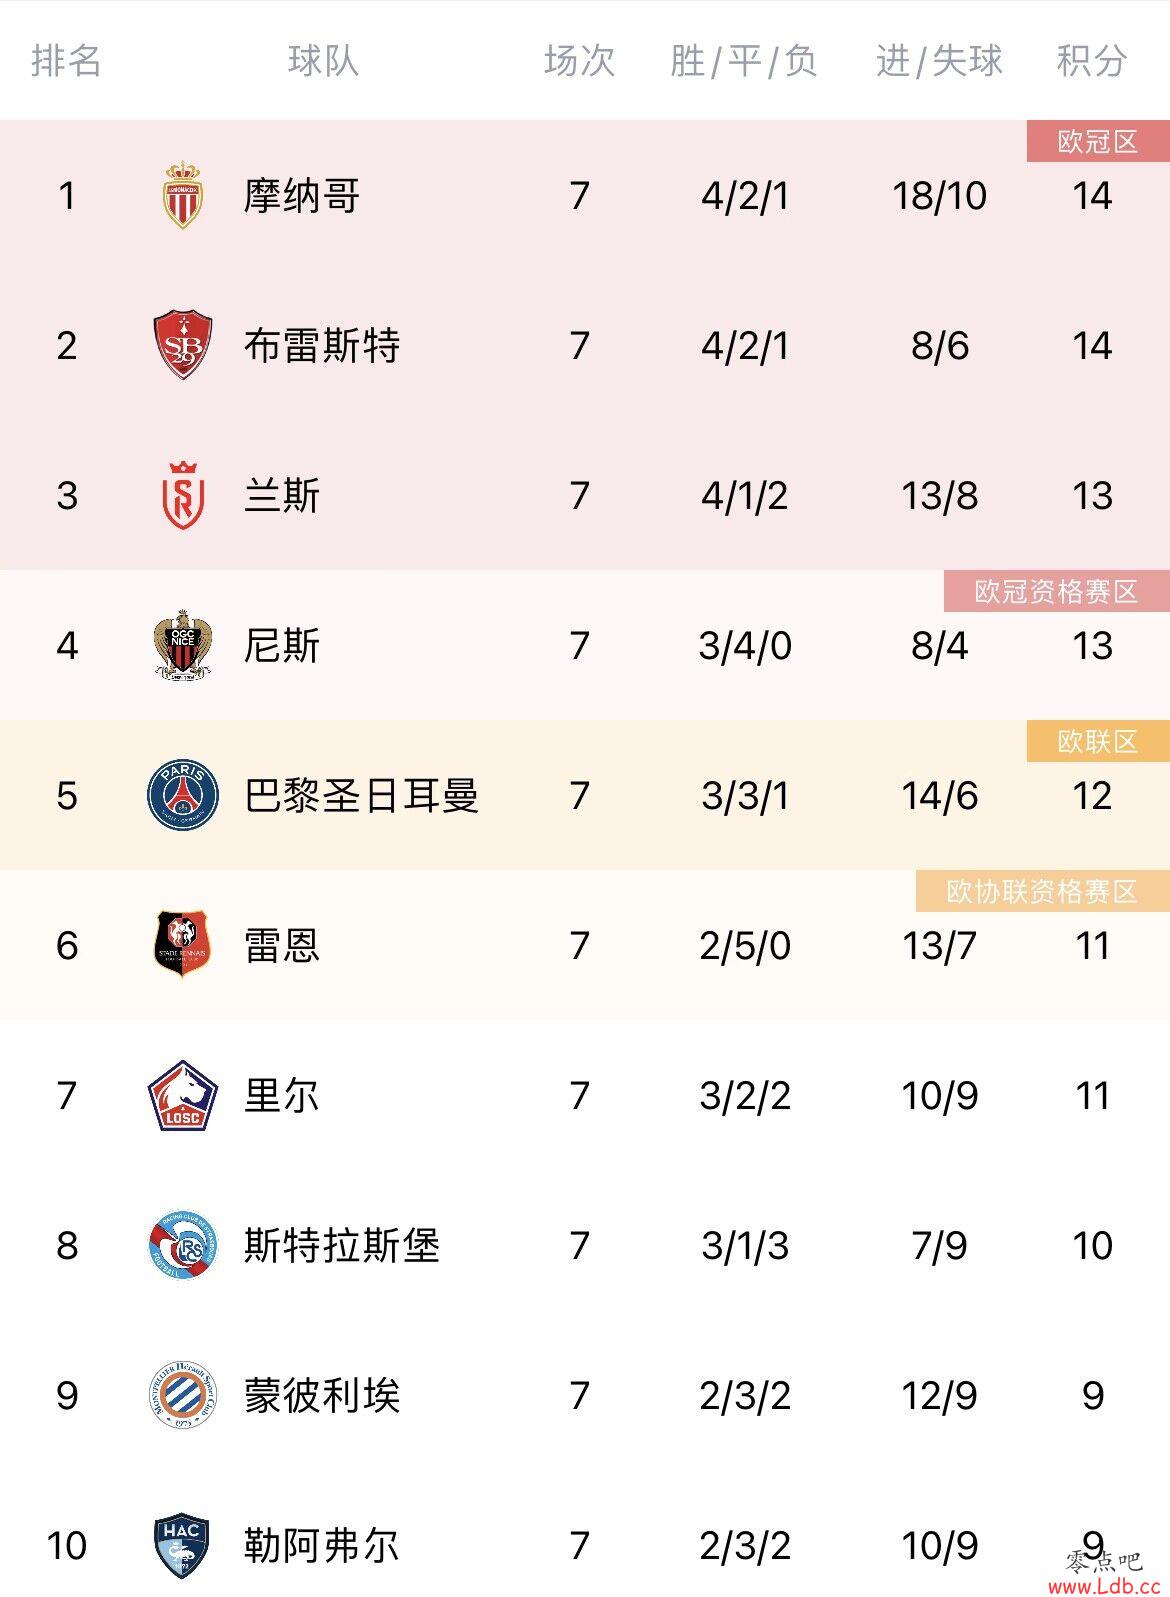Select the Reims red crest logo
Viewport: 1170px width, 1597px height.
pyautogui.click(x=183, y=495)
